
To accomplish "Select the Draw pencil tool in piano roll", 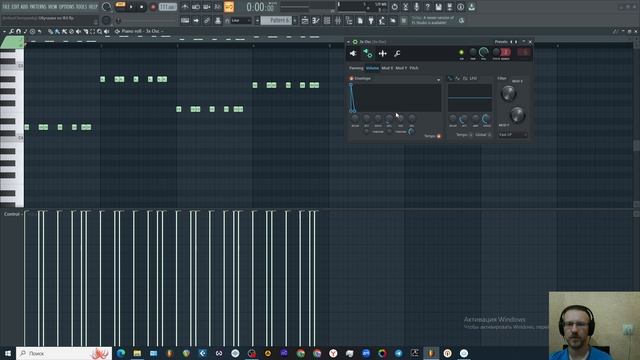I will (50, 31).
